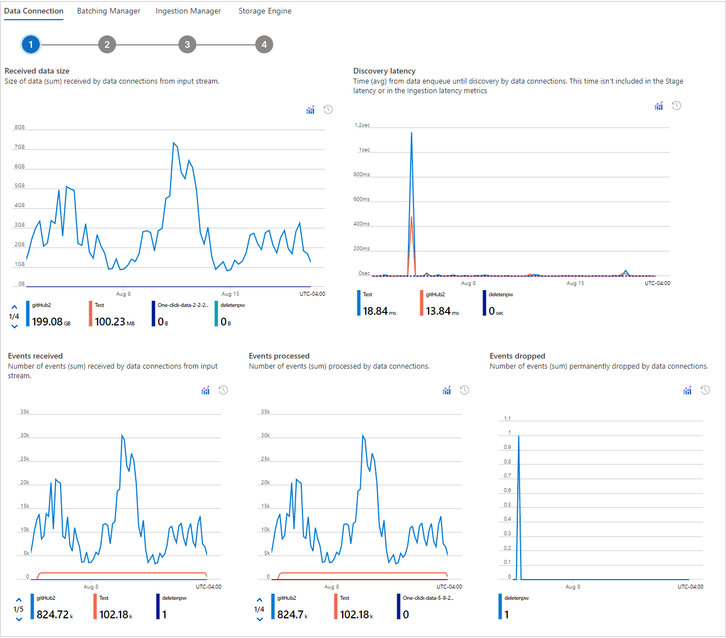
Task: Open metrics chart icon for Received data size
Action: point(310,110)
